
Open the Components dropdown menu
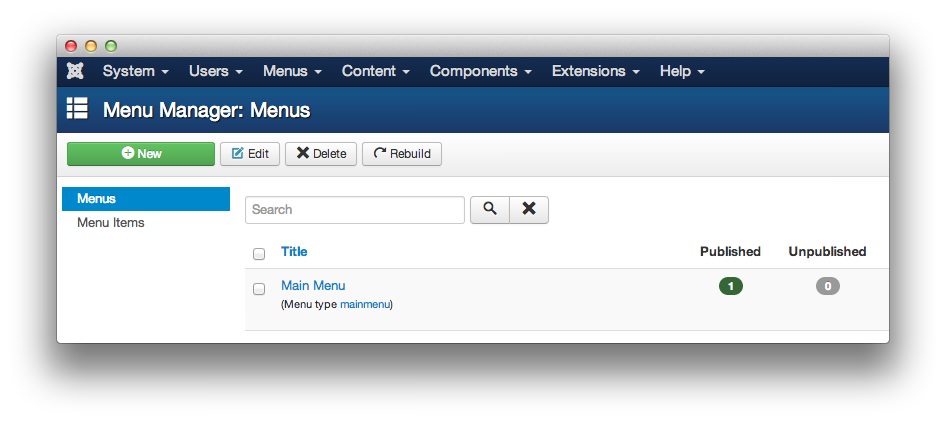tap(480, 71)
